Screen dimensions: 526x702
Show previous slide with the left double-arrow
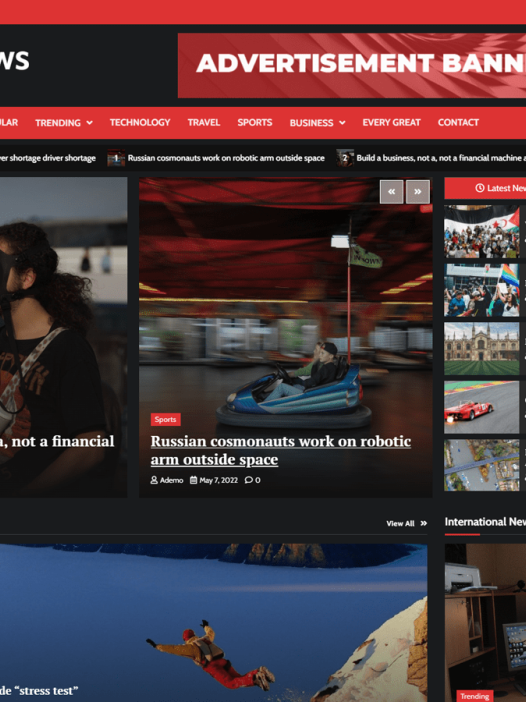[x=392, y=192]
